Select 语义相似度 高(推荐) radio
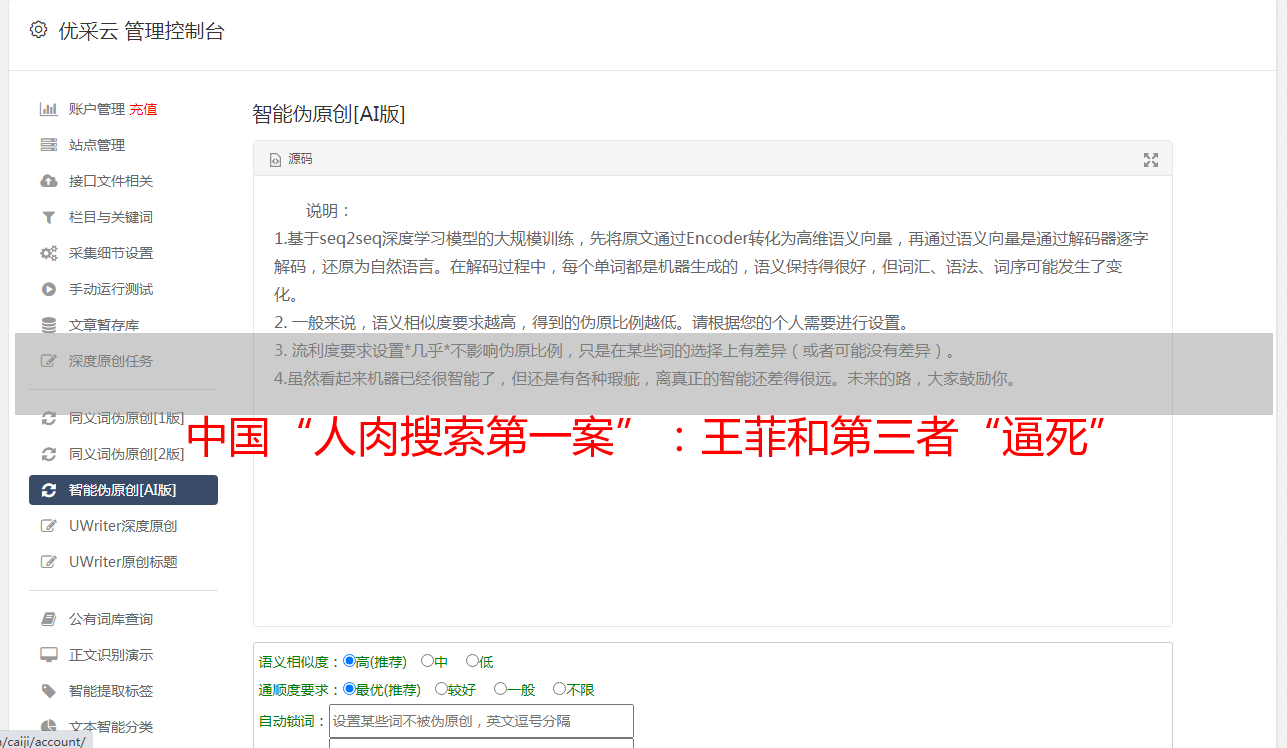The height and width of the screenshot is (748, 1287). tap(349, 661)
